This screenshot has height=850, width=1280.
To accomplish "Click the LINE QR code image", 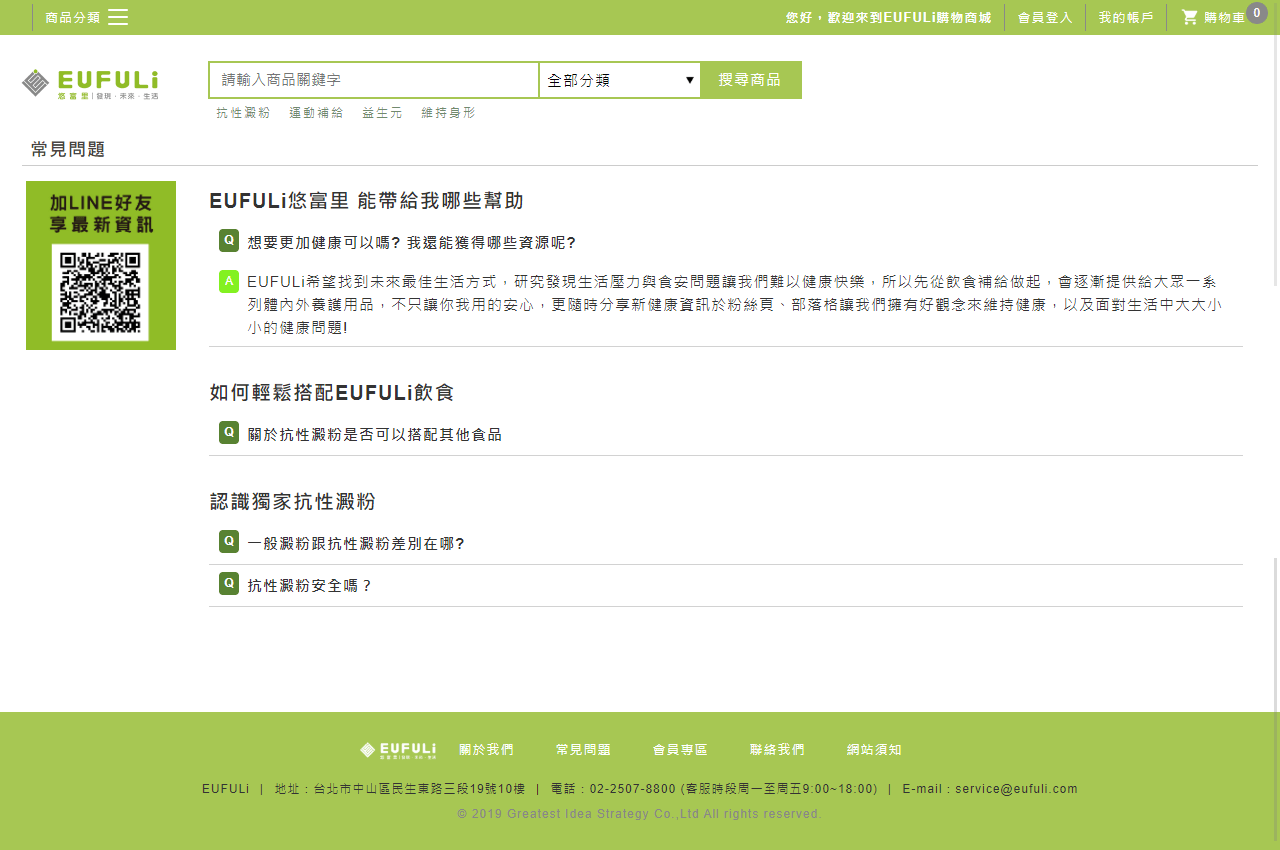I will 100,292.
